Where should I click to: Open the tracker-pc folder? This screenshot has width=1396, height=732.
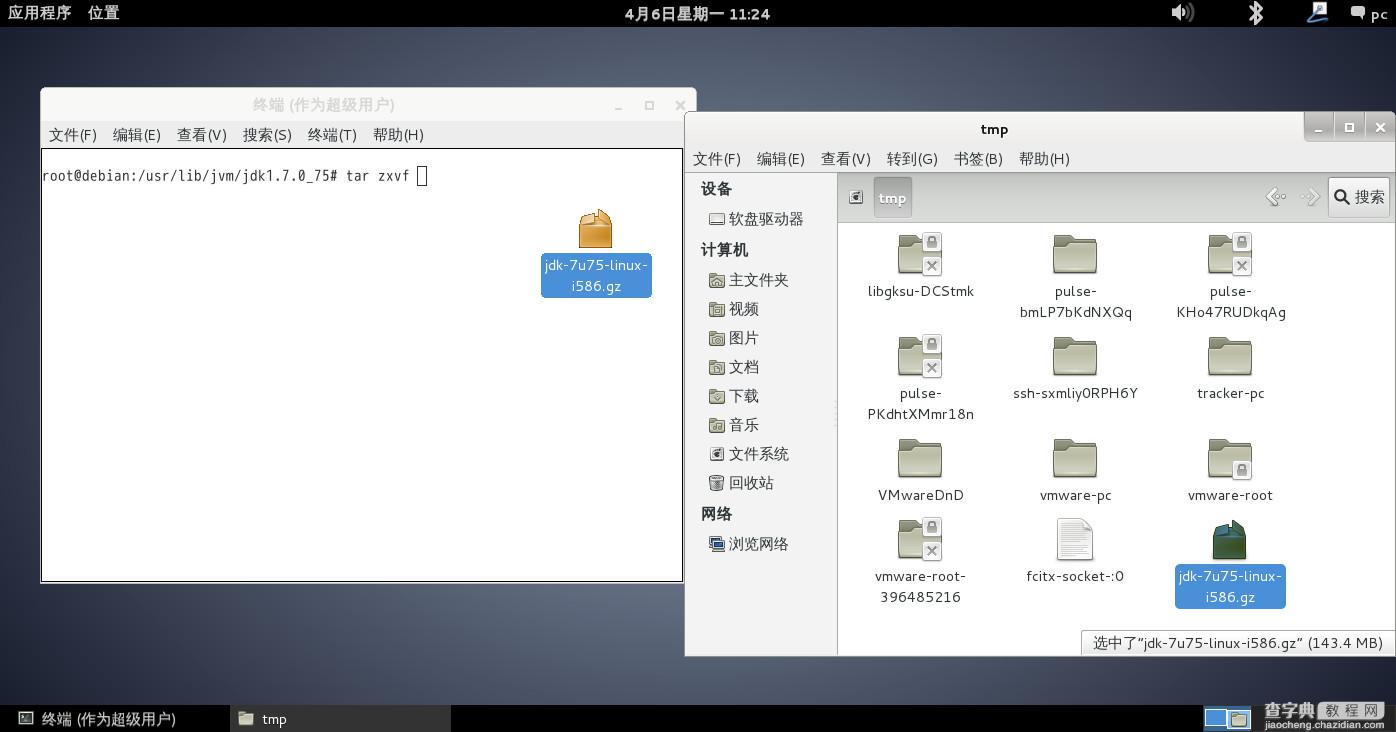point(1230,357)
